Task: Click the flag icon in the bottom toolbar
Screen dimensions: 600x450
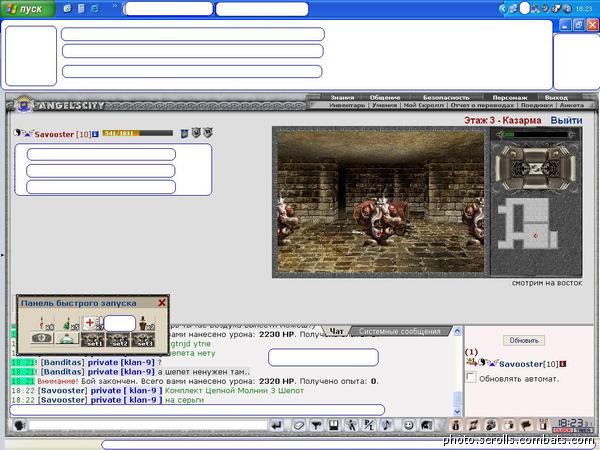Action: coord(526,425)
